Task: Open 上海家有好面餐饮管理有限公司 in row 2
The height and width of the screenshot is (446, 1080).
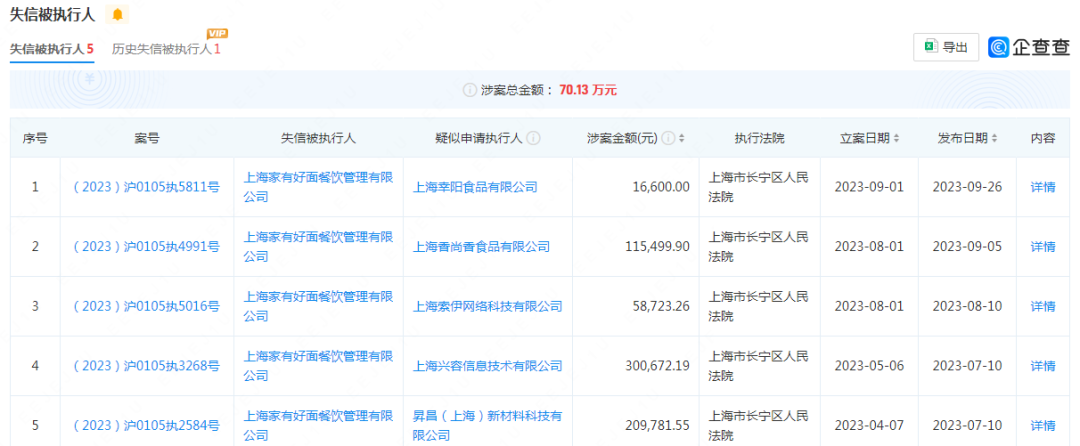Action: (318, 246)
